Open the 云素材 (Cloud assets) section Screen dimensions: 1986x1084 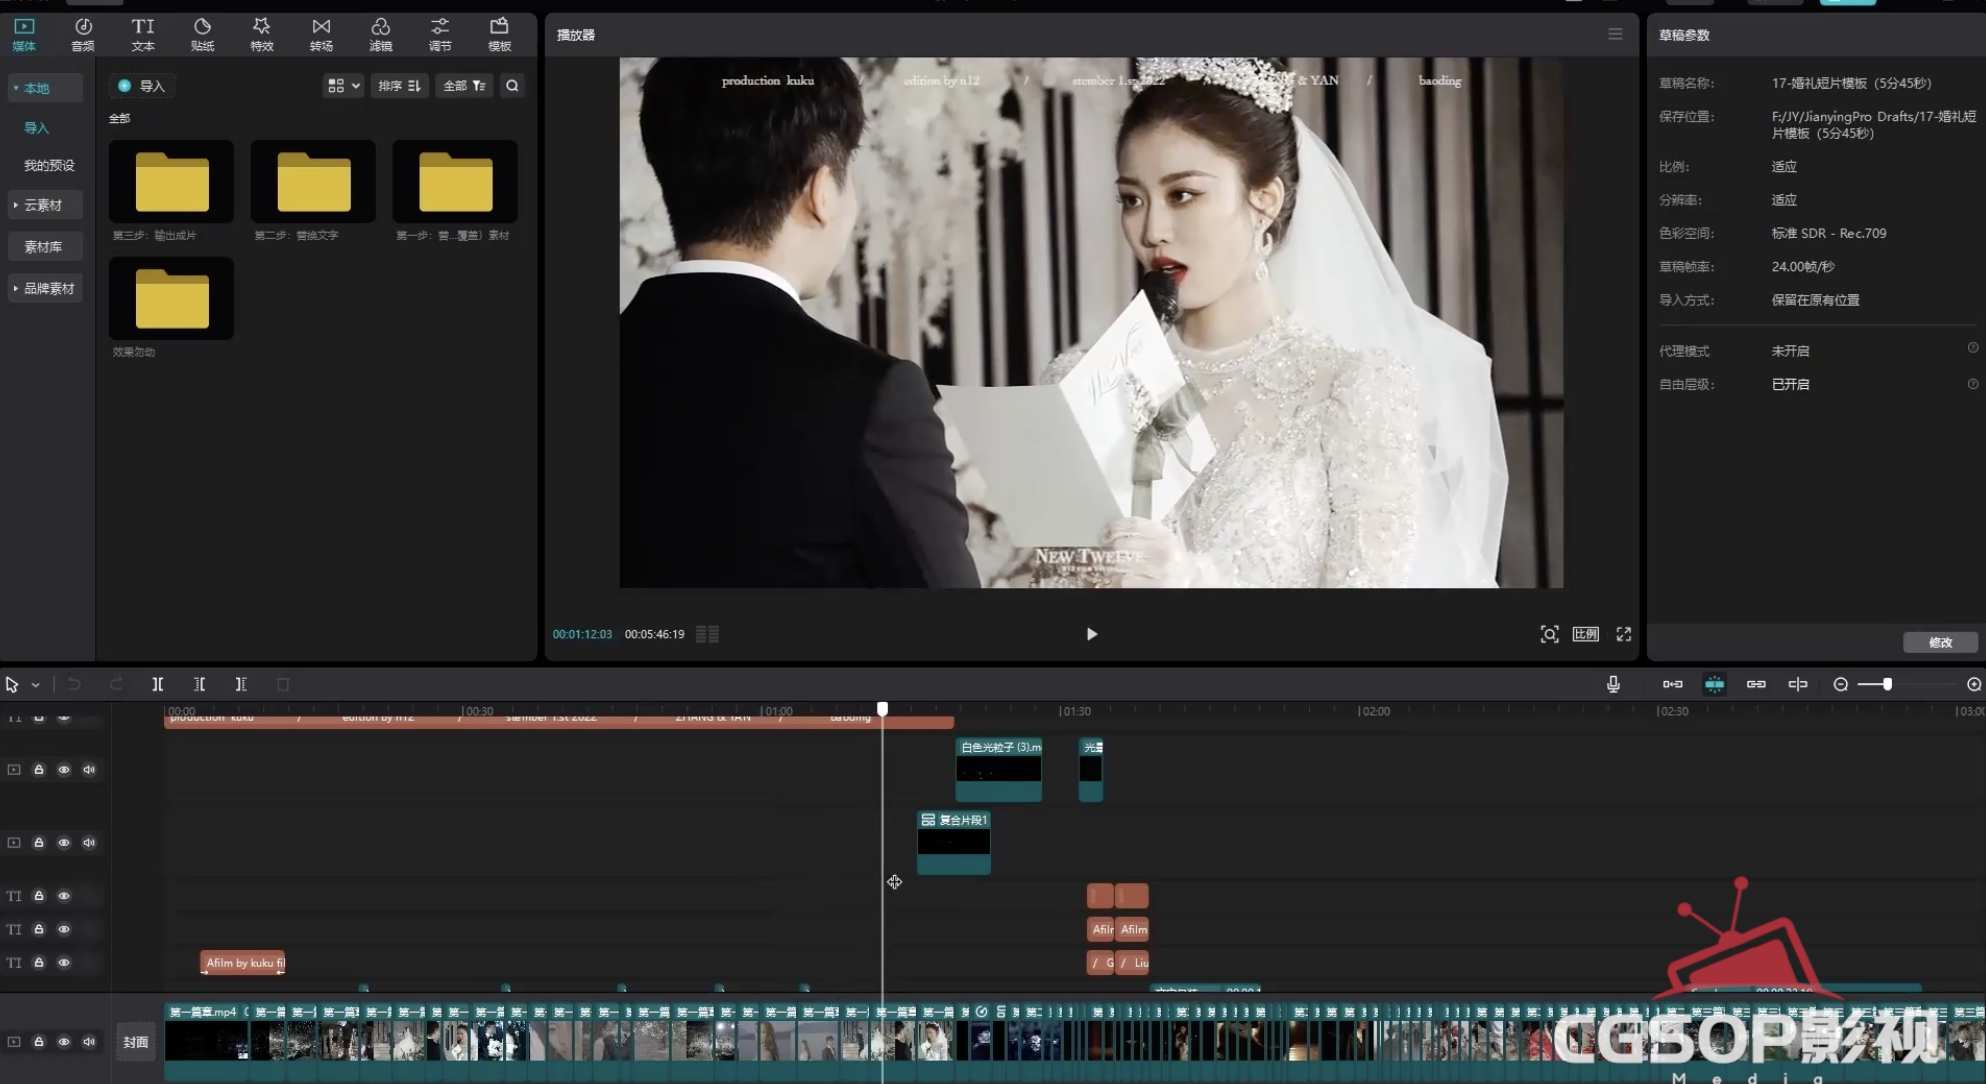[x=44, y=205]
